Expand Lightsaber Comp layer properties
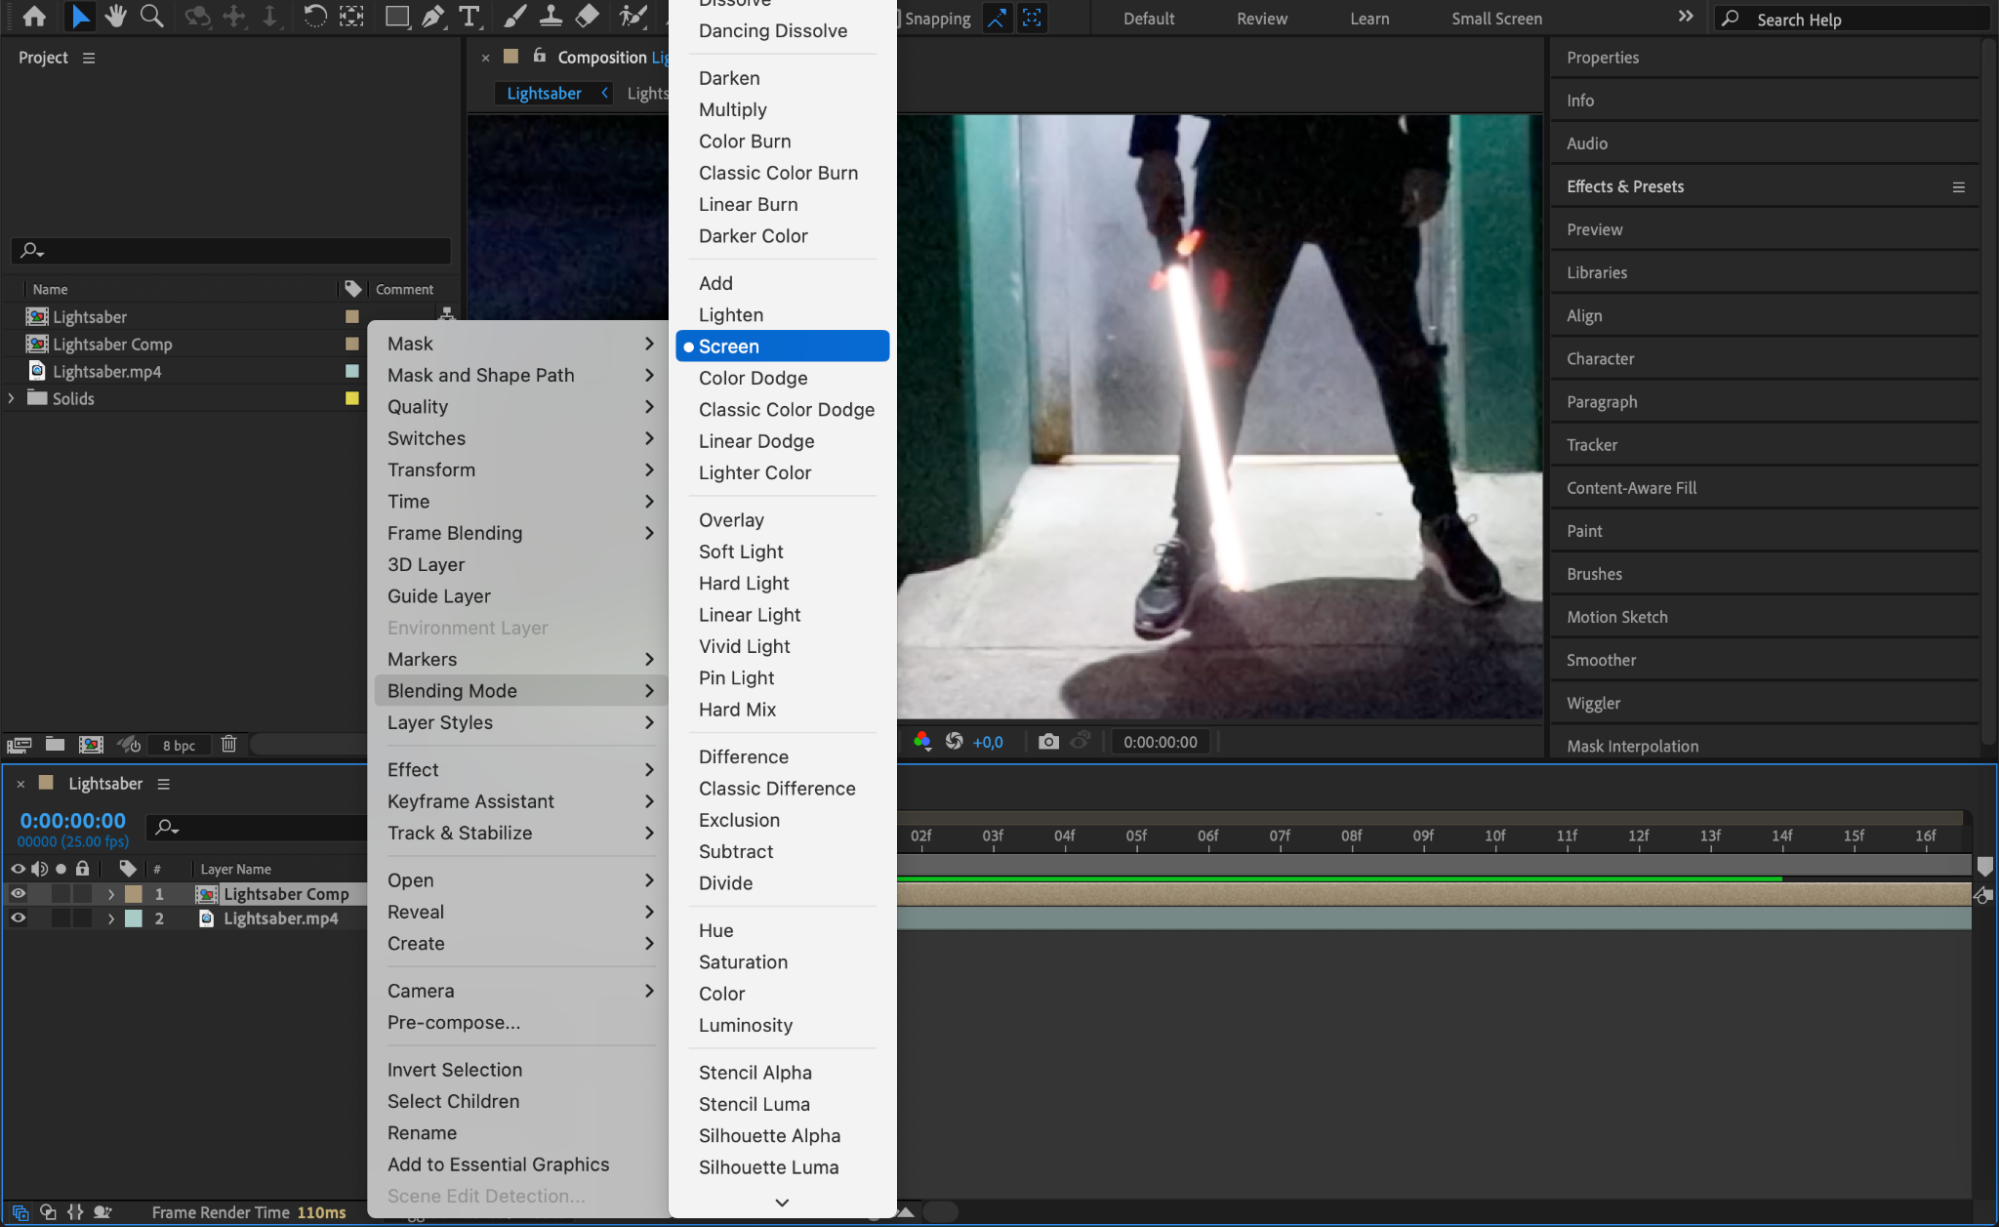 coord(111,893)
